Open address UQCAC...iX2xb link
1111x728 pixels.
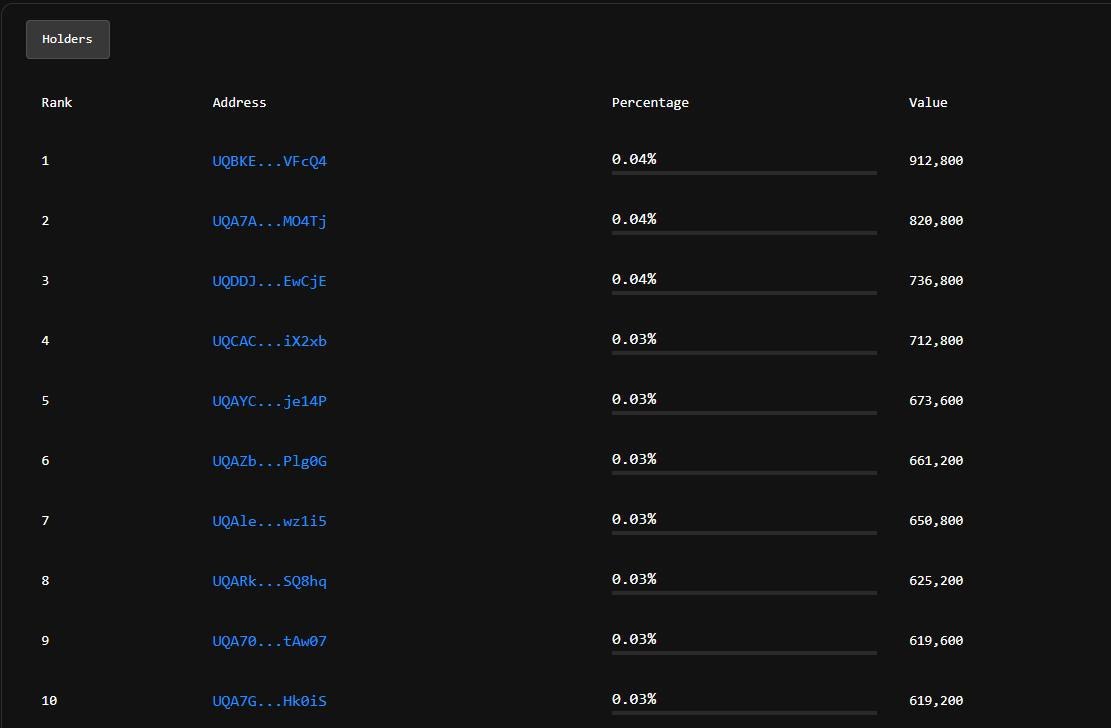269,341
